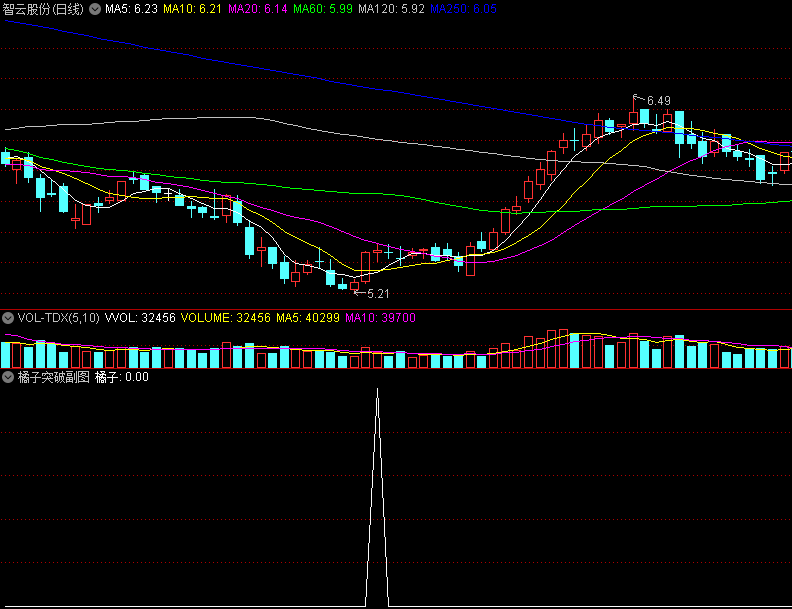Image resolution: width=792 pixels, height=609 pixels.
Task: Select the MA5: 6.23 price average label
Action: coord(131,9)
